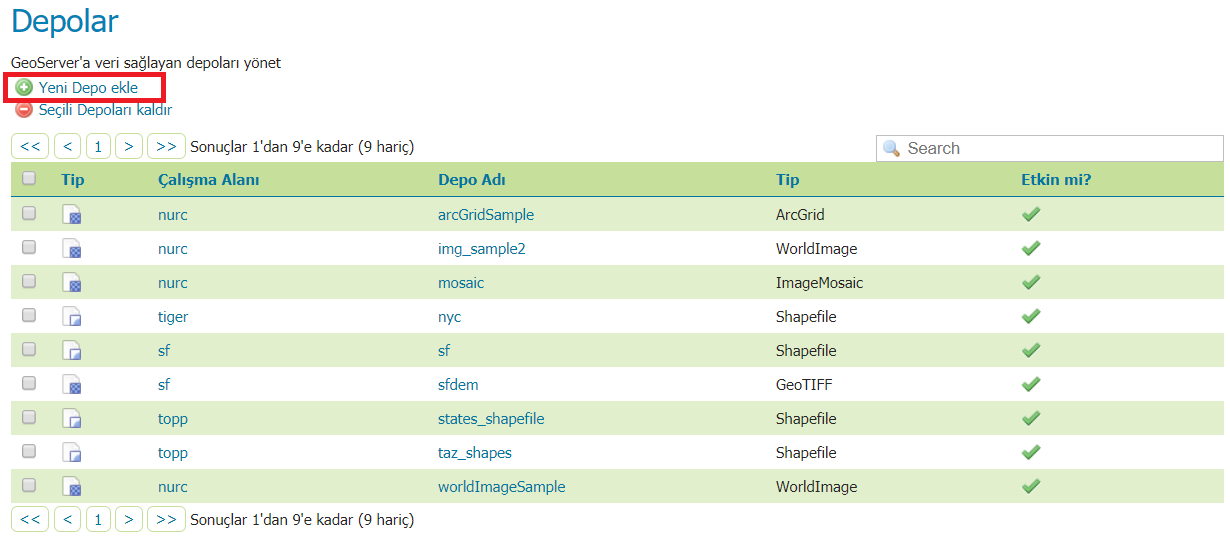Toggle the select-all checkbox in table header
This screenshot has width=1230, height=542.
(x=29, y=178)
